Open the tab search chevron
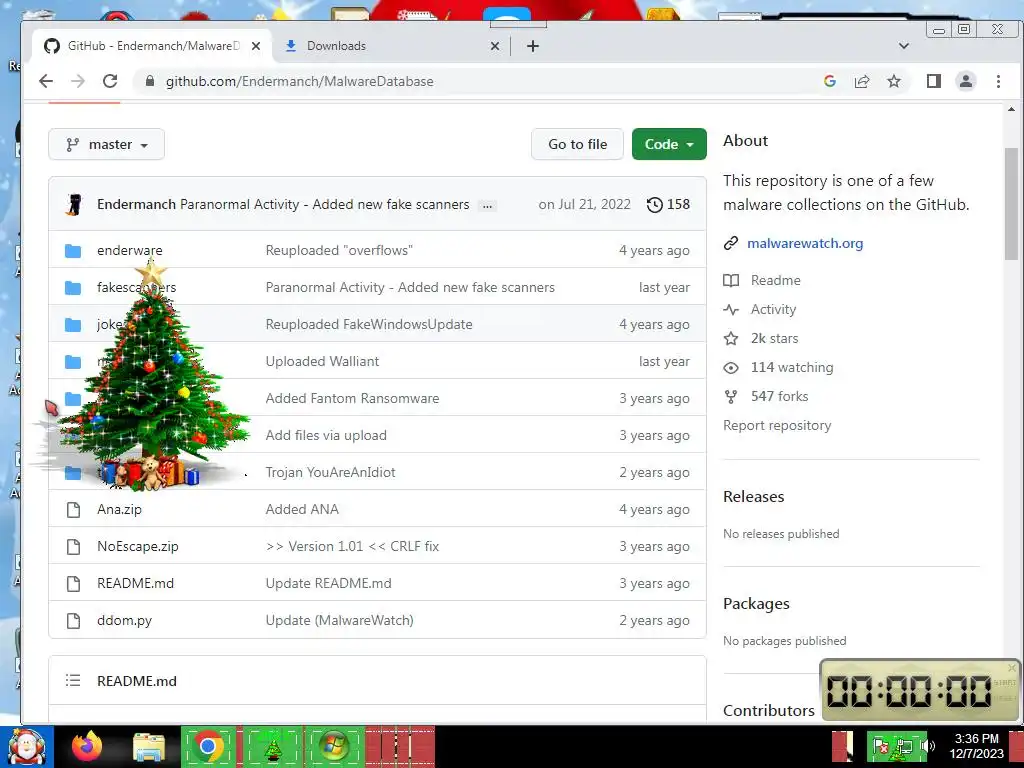Screen dimensions: 1024x768 pyautogui.click(x=904, y=46)
